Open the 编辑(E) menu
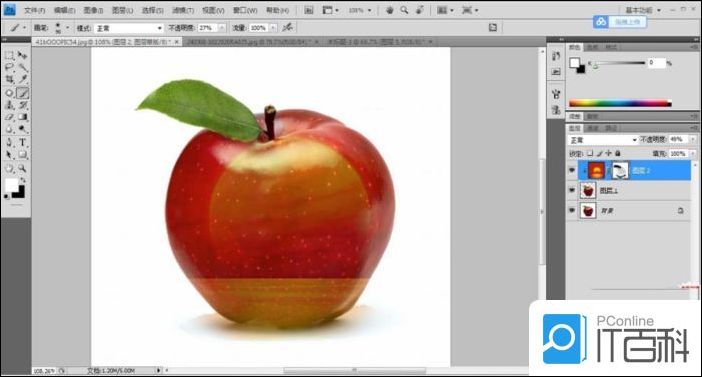Image resolution: width=702 pixels, height=377 pixels. (x=64, y=10)
